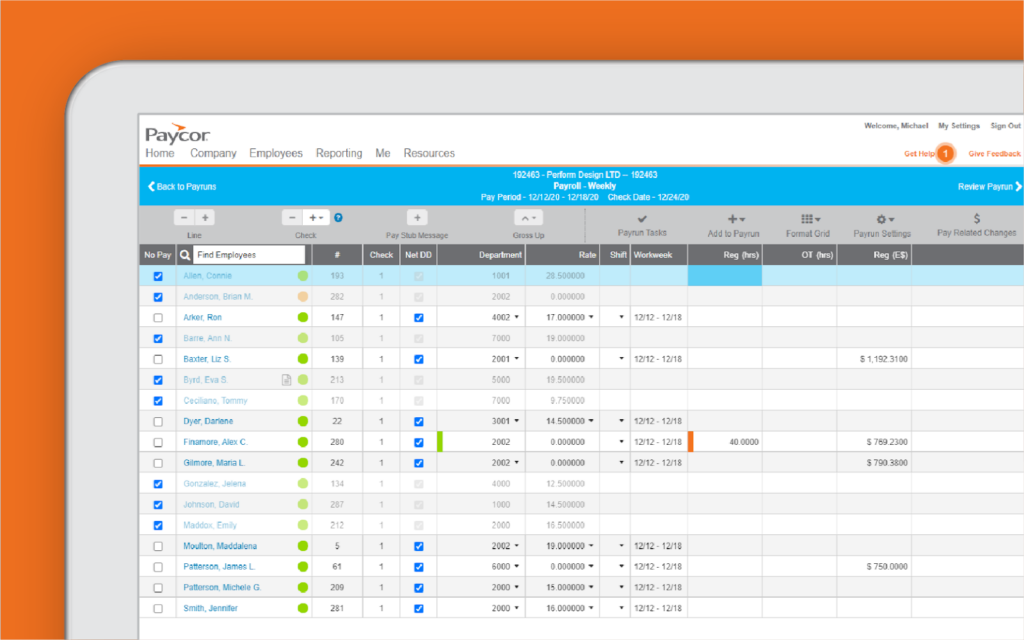Open the Format Grid icon
This screenshot has width=1024, height=640.
pos(808,216)
